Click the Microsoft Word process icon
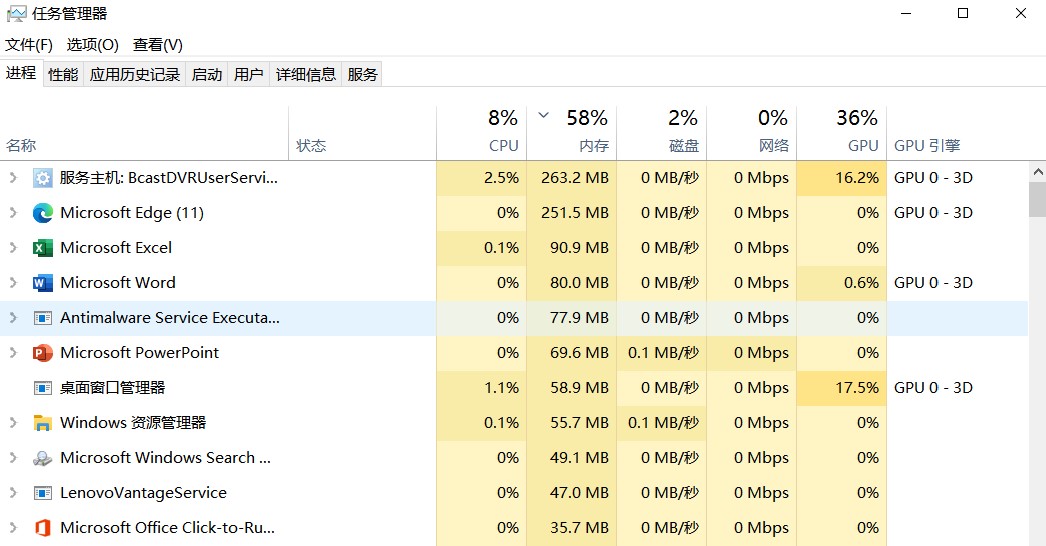The width and height of the screenshot is (1046, 546). 43,283
